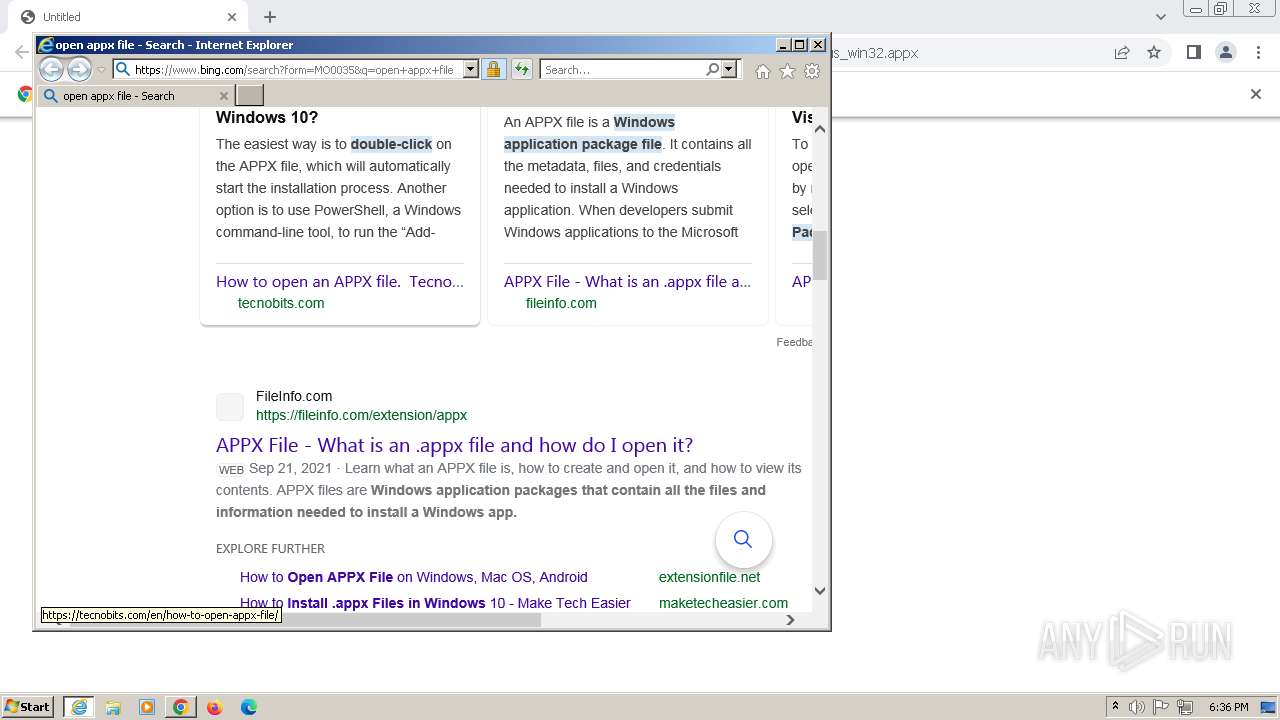Open IE Tools gear menu

(x=812, y=71)
